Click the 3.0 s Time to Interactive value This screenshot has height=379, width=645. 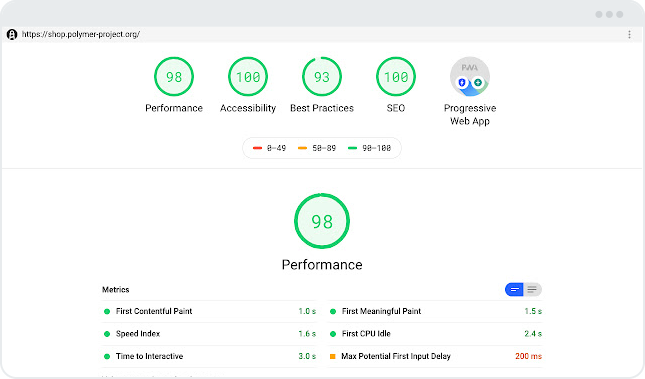click(x=307, y=356)
